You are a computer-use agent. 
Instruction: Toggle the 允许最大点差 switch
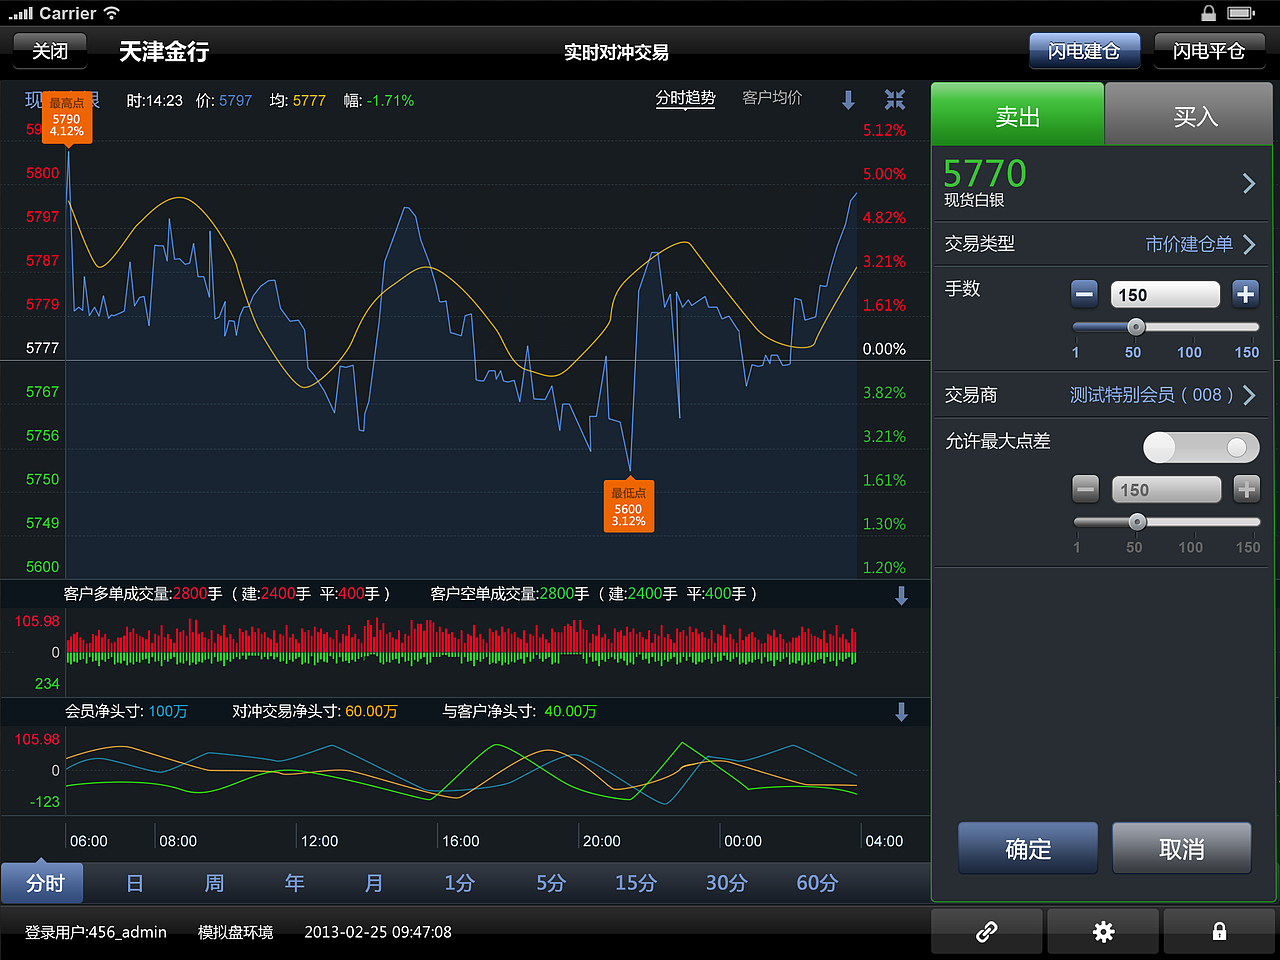(x=1201, y=447)
